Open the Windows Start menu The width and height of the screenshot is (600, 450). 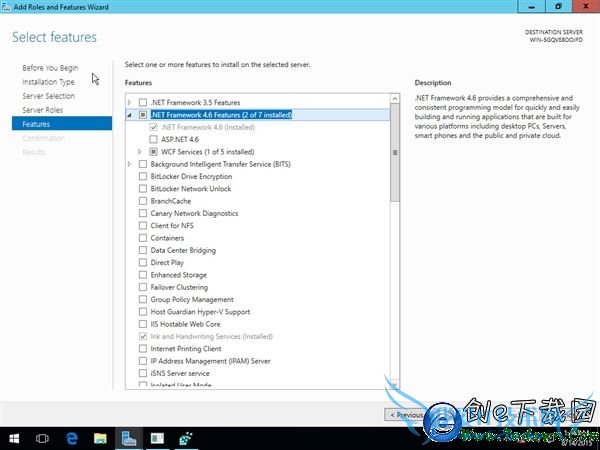14,438
